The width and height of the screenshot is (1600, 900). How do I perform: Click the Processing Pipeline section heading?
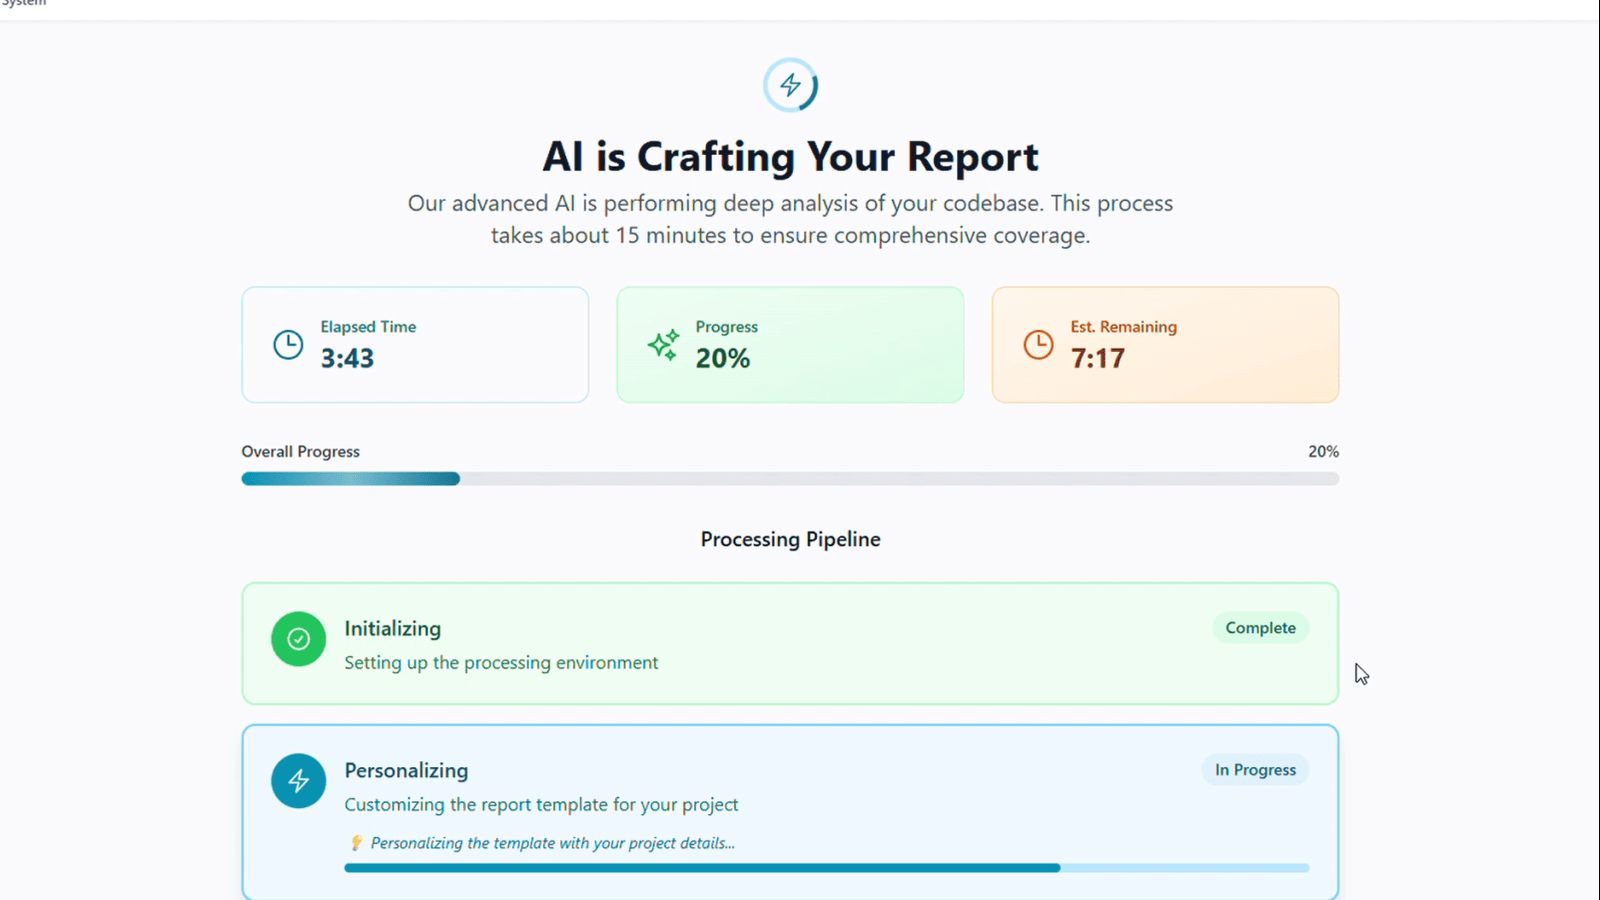pyautogui.click(x=790, y=539)
